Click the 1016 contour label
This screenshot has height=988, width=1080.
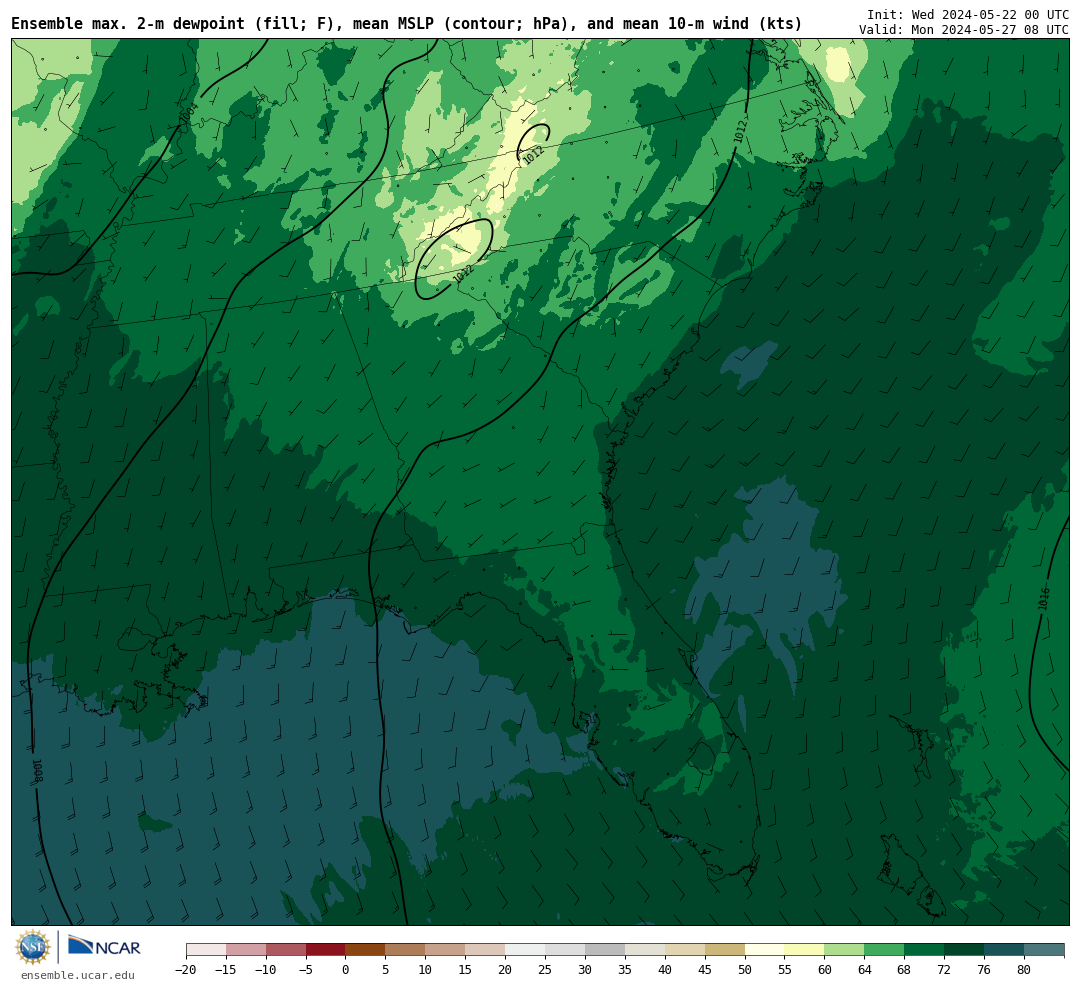[x=1044, y=599]
